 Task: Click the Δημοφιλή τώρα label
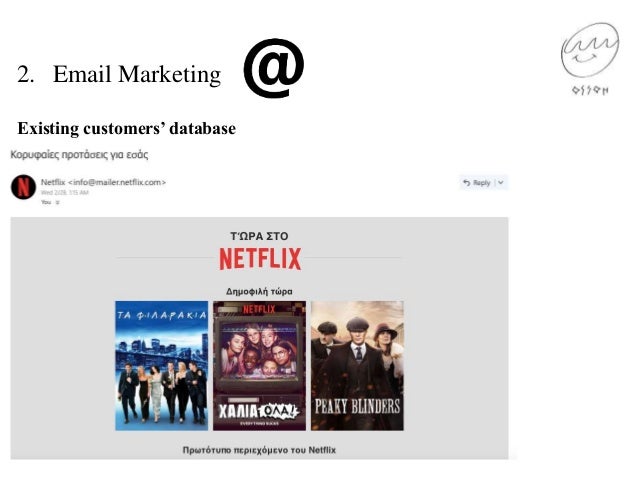259,291
